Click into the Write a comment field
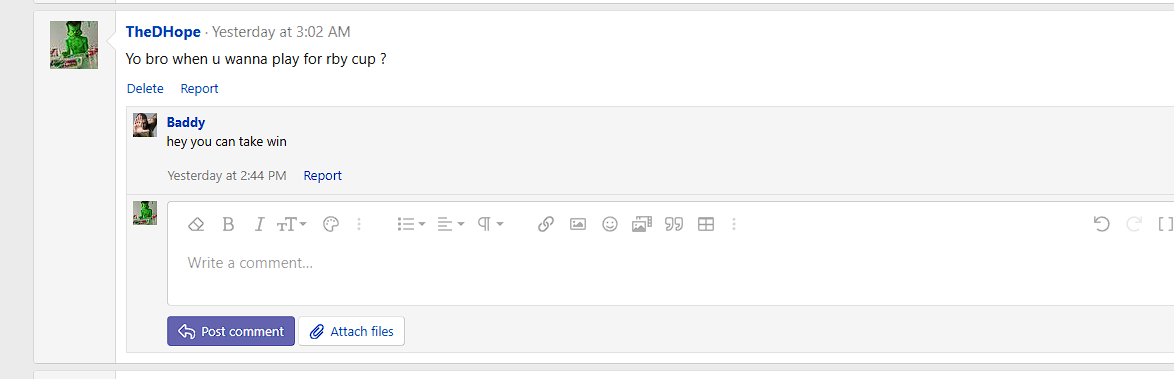 (x=670, y=263)
